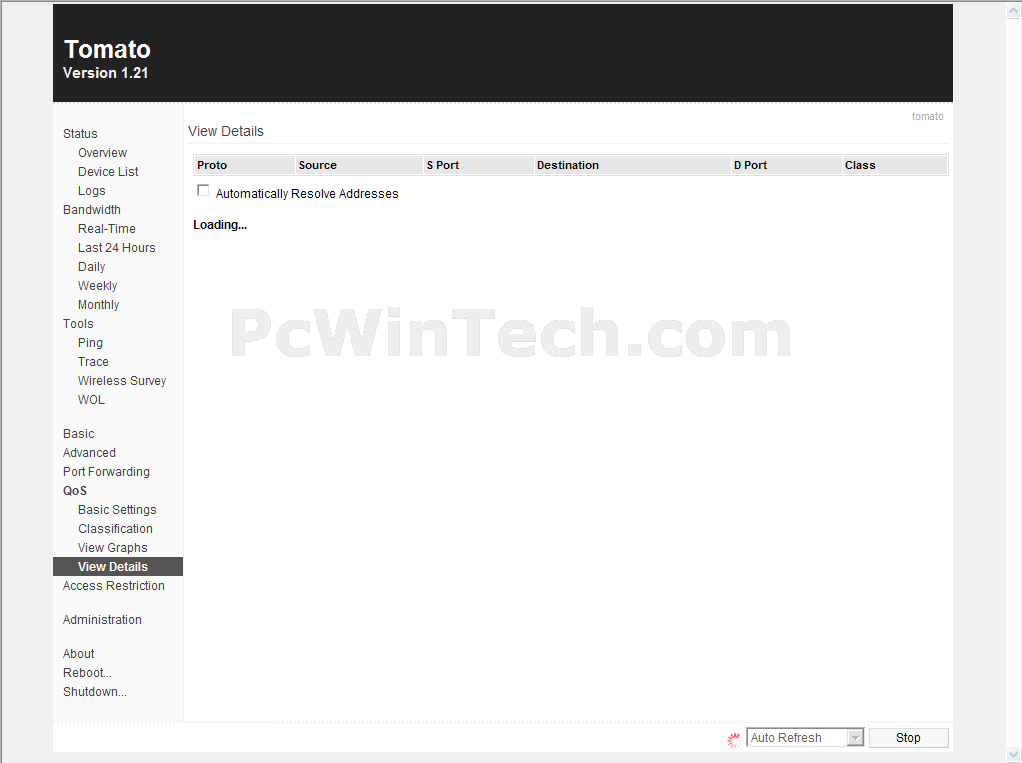Open Daily bandwidth stats

click(91, 266)
